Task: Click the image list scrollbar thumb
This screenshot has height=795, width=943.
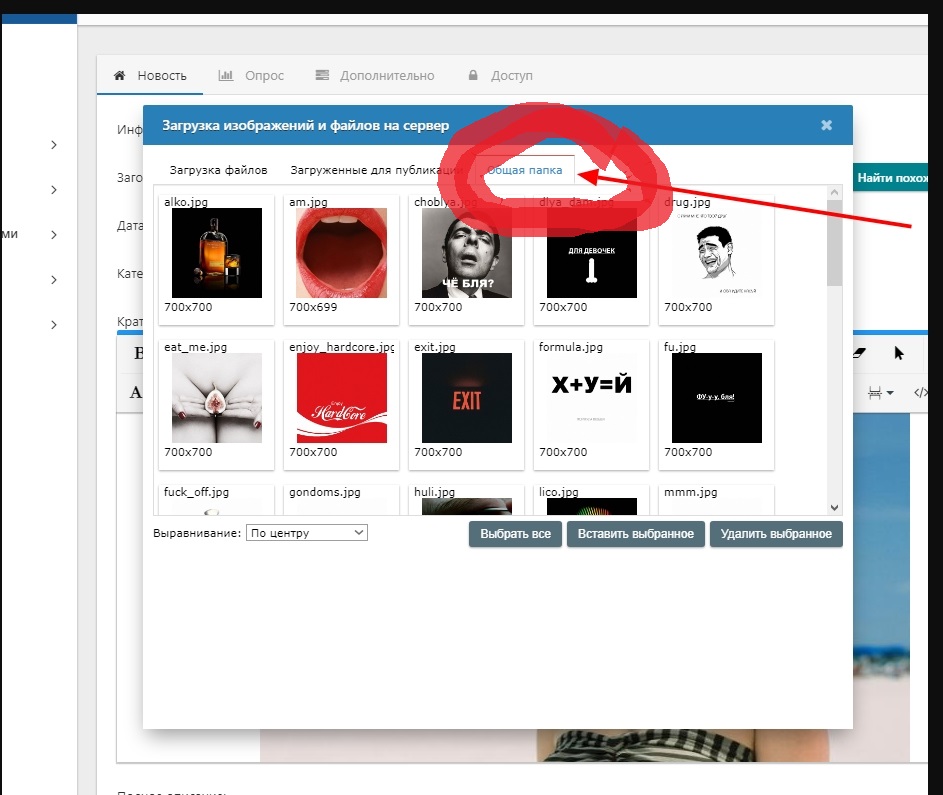Action: (834, 243)
